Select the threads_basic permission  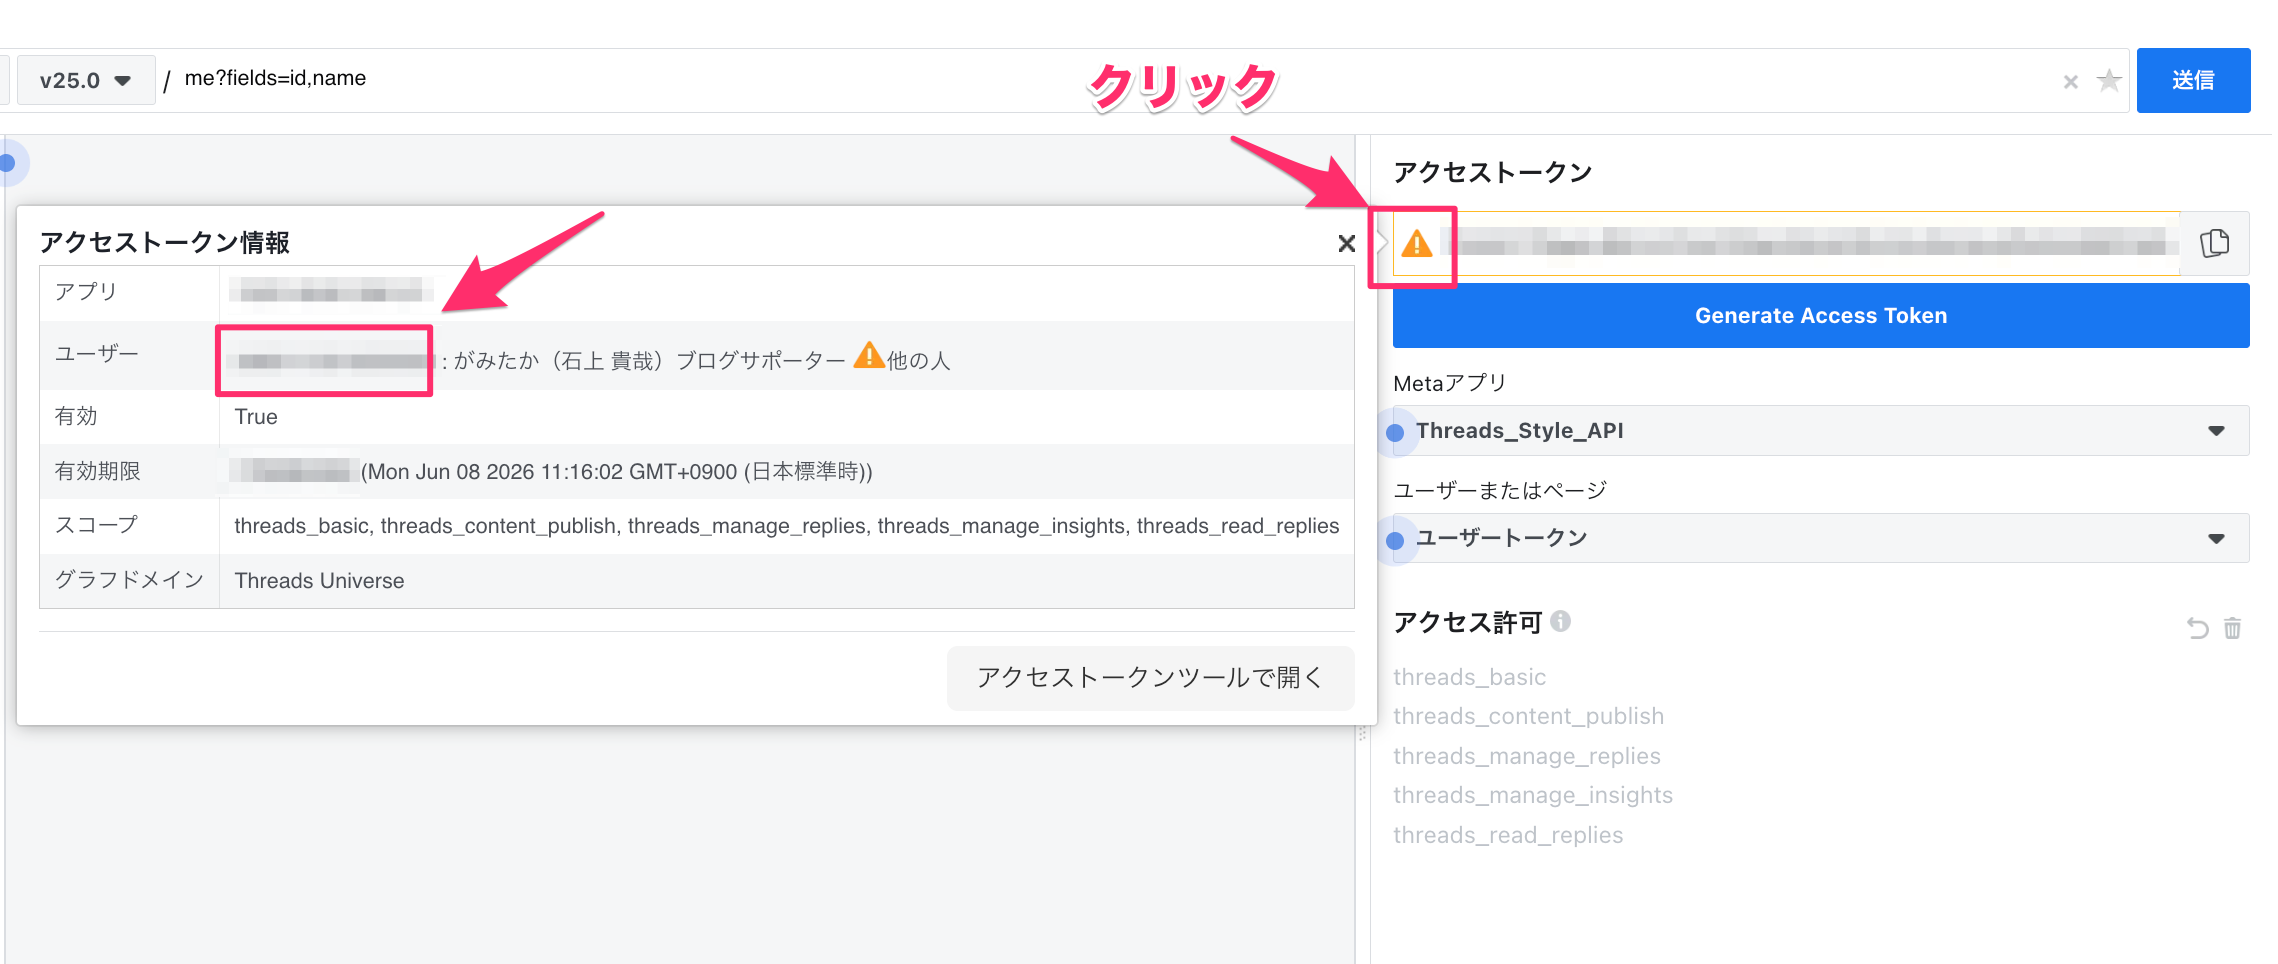click(1469, 677)
